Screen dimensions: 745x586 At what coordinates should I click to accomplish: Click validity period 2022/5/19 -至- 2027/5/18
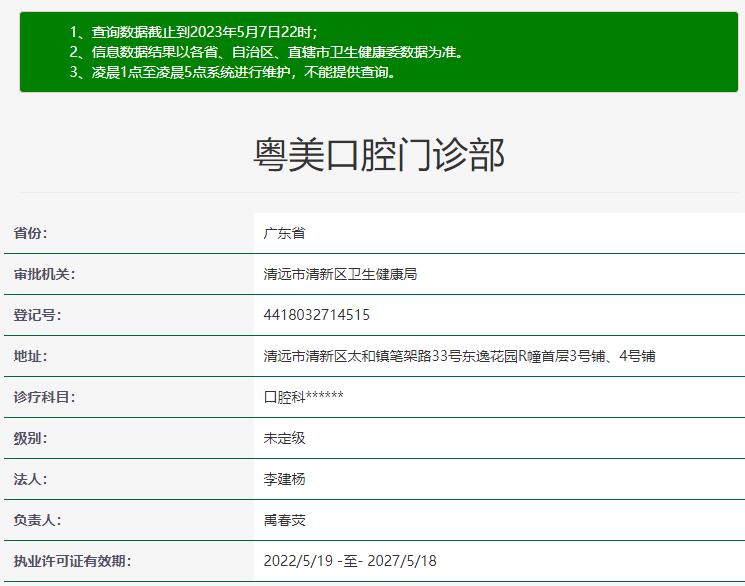click(350, 561)
